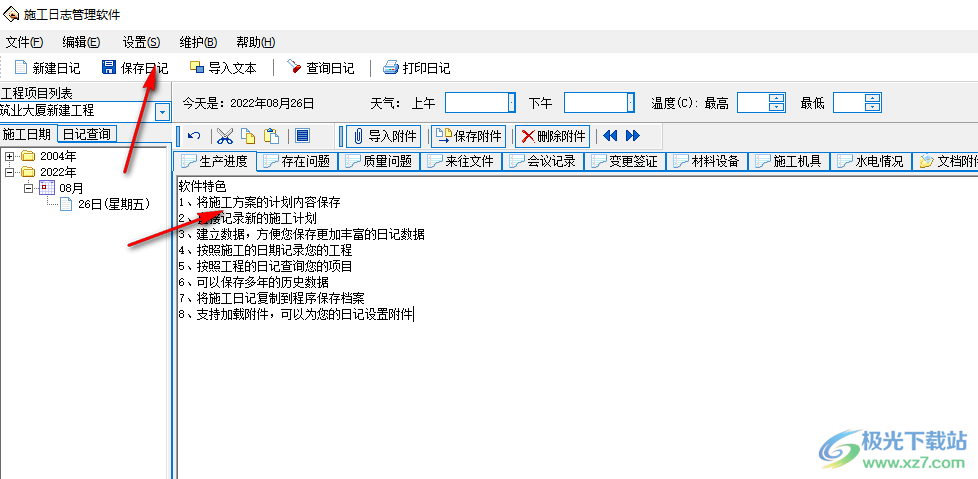978x479 pixels.
Task: Select the 26日(星期五) diary entry
Action: [x=105, y=204]
